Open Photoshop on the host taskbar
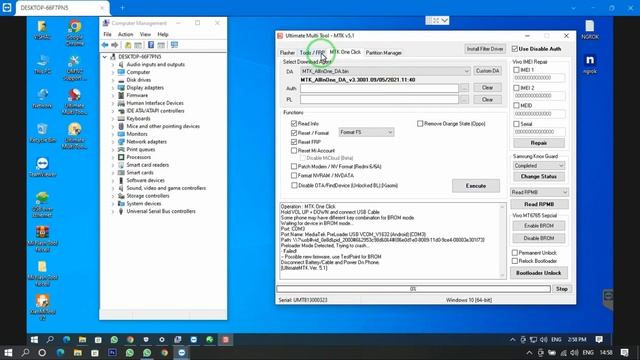 [x=112, y=352]
